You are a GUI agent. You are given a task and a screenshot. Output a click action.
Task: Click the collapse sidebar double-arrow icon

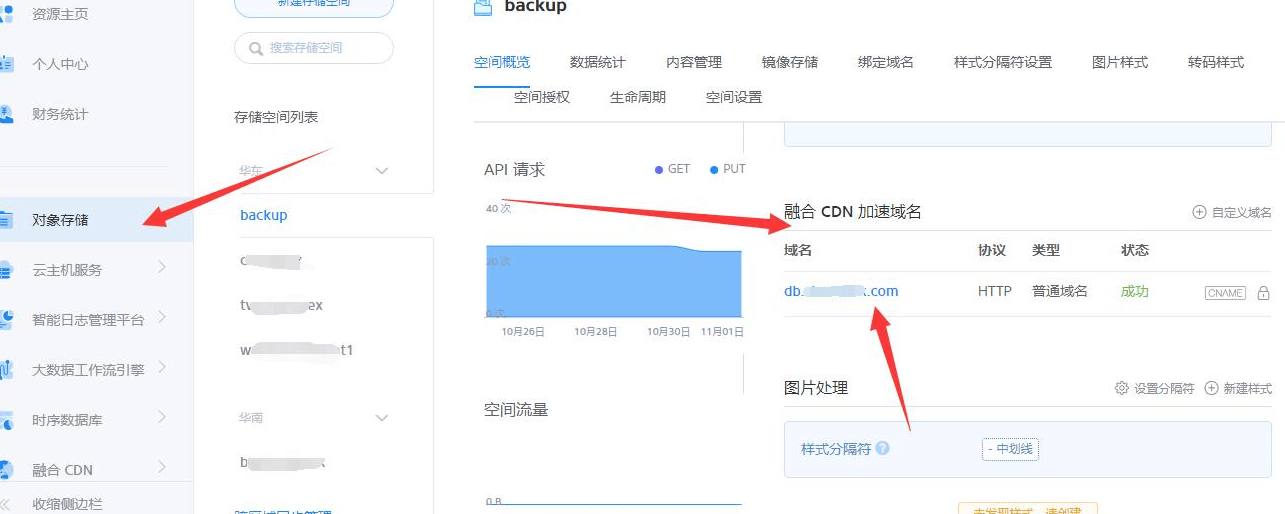[x=6, y=503]
